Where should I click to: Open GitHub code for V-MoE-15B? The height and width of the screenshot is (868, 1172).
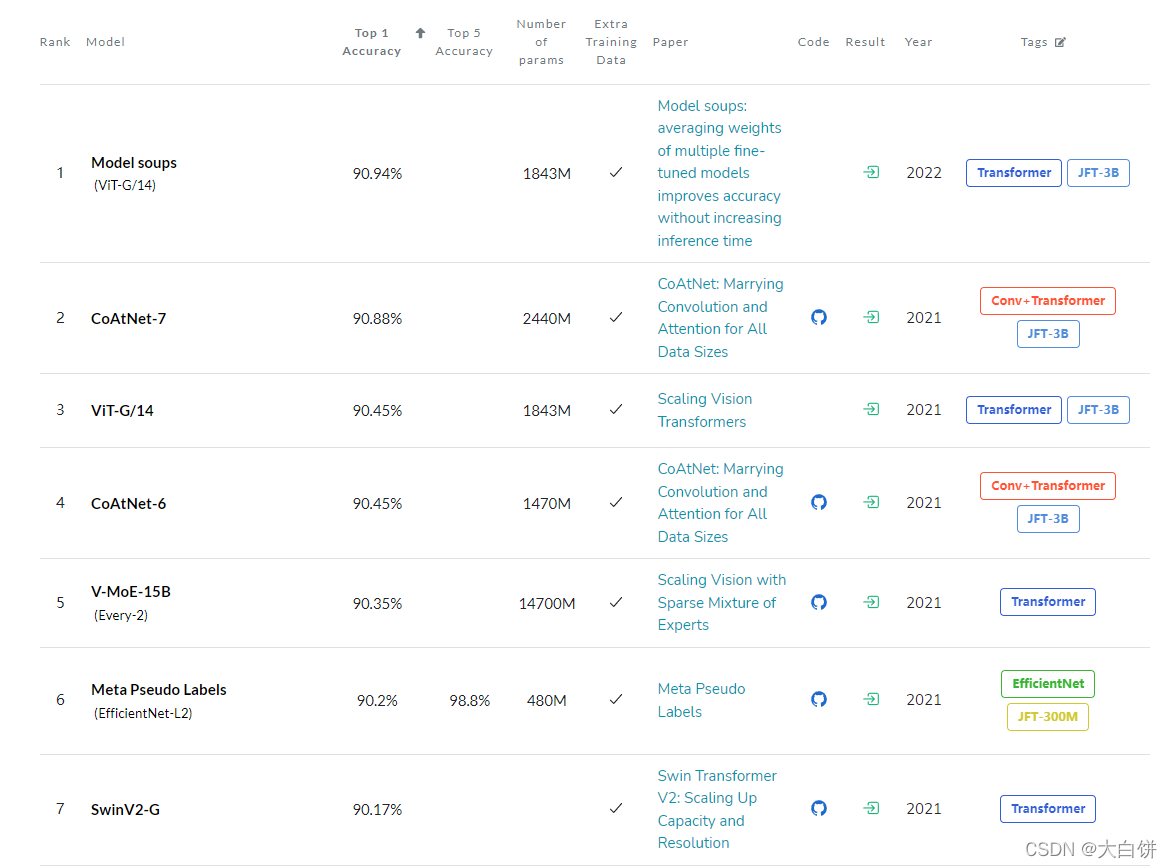pyautogui.click(x=819, y=602)
